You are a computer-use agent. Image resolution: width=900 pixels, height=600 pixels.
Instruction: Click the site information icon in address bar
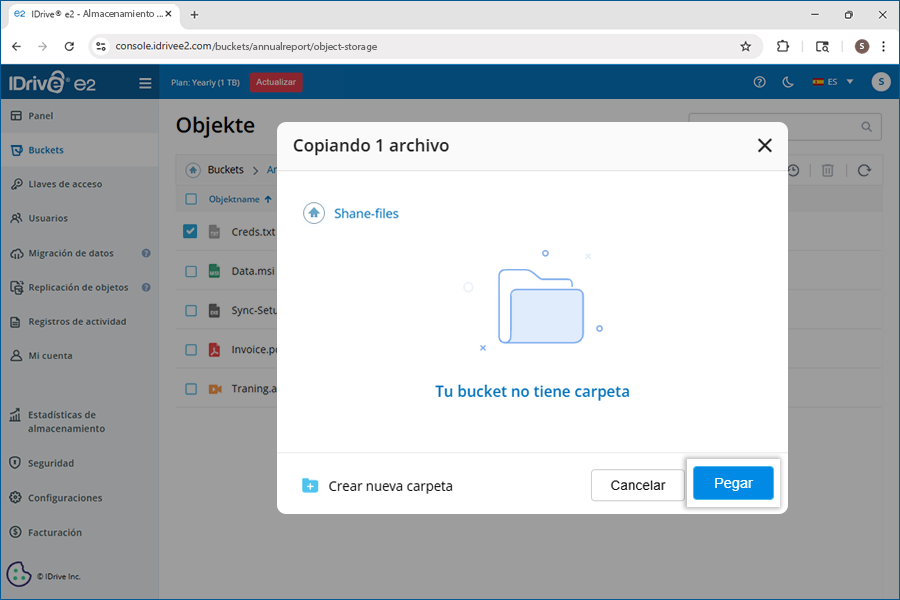pyautogui.click(x=101, y=47)
